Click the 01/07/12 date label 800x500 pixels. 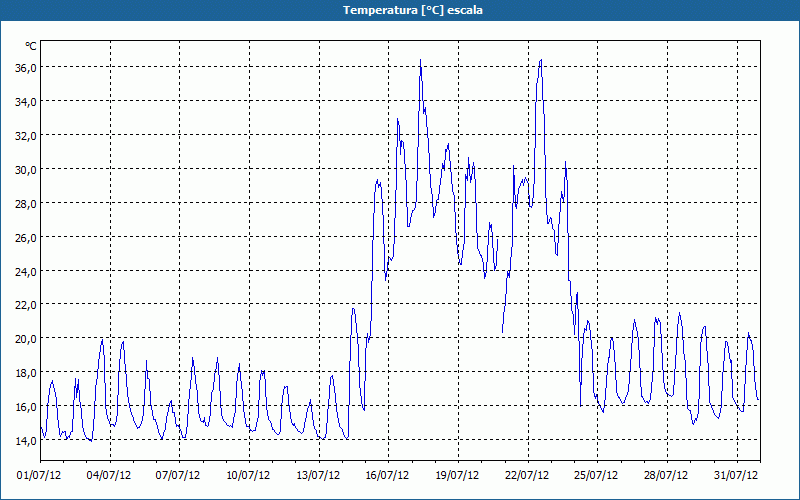point(39,476)
